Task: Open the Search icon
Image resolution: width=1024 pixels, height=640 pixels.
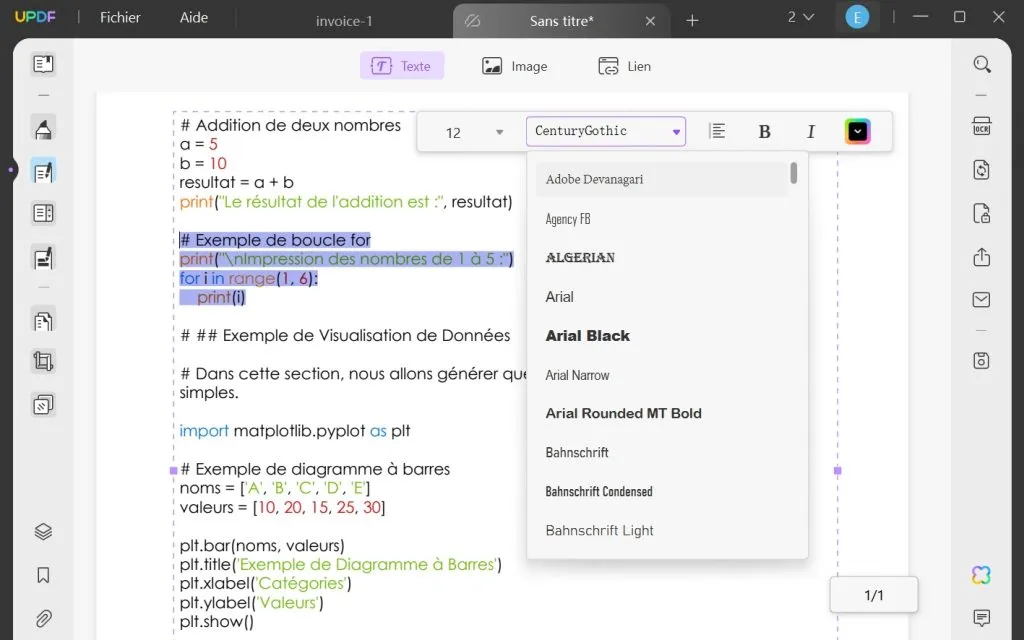Action: [x=981, y=63]
